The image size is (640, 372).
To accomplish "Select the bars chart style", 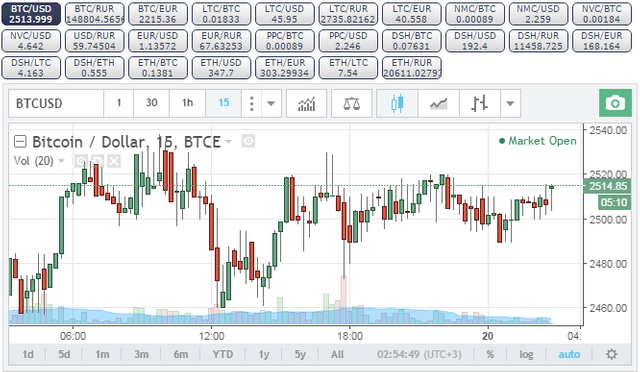I will pyautogui.click(x=479, y=103).
